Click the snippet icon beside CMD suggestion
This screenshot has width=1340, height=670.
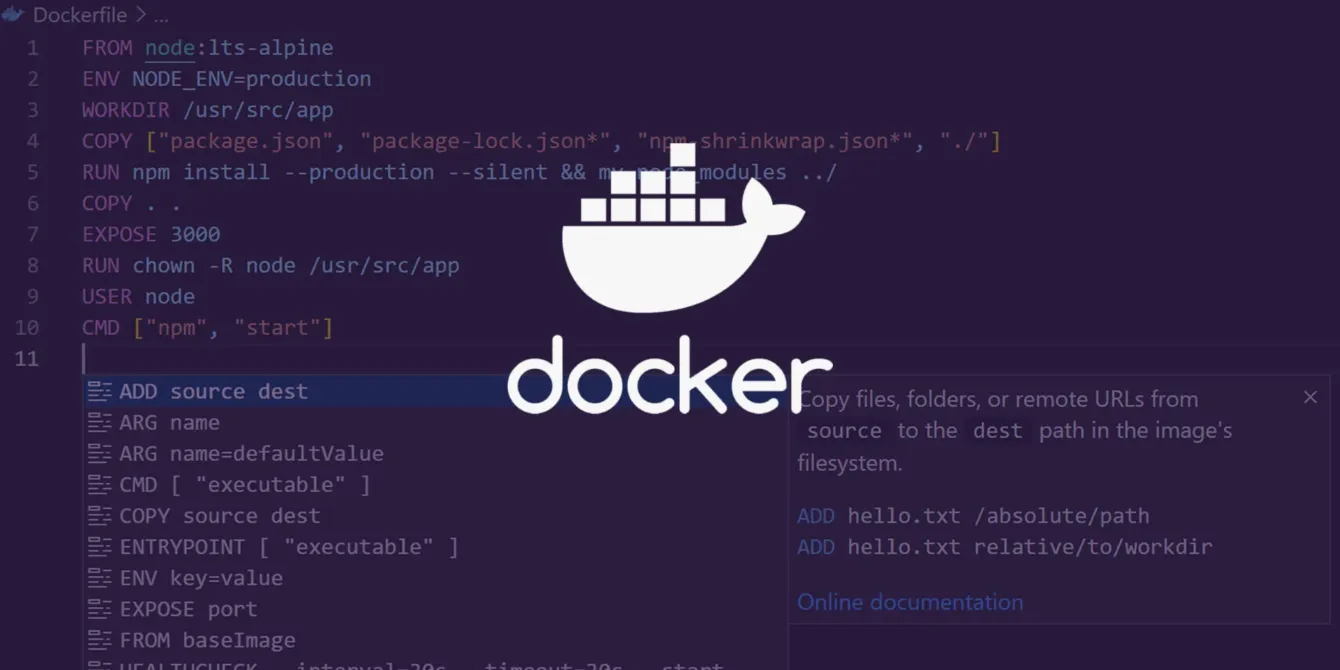(x=100, y=484)
